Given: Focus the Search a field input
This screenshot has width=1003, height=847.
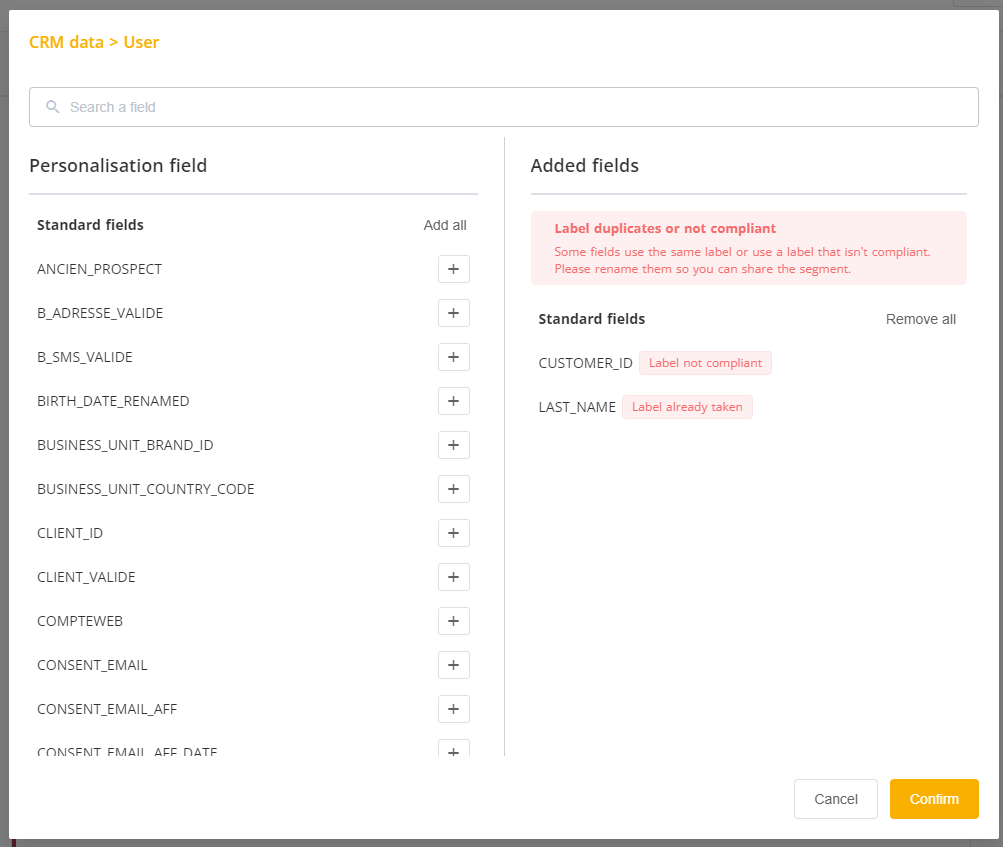Looking at the screenshot, I should 503,107.
